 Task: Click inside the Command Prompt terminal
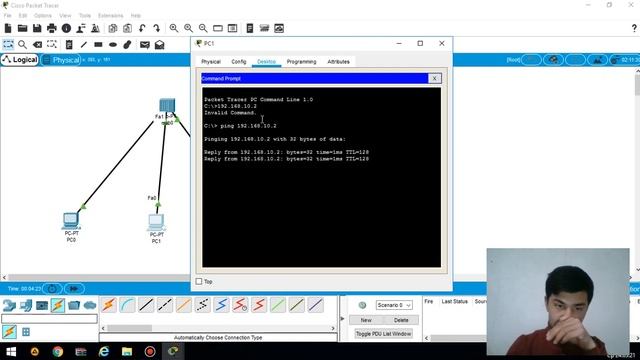[321, 177]
